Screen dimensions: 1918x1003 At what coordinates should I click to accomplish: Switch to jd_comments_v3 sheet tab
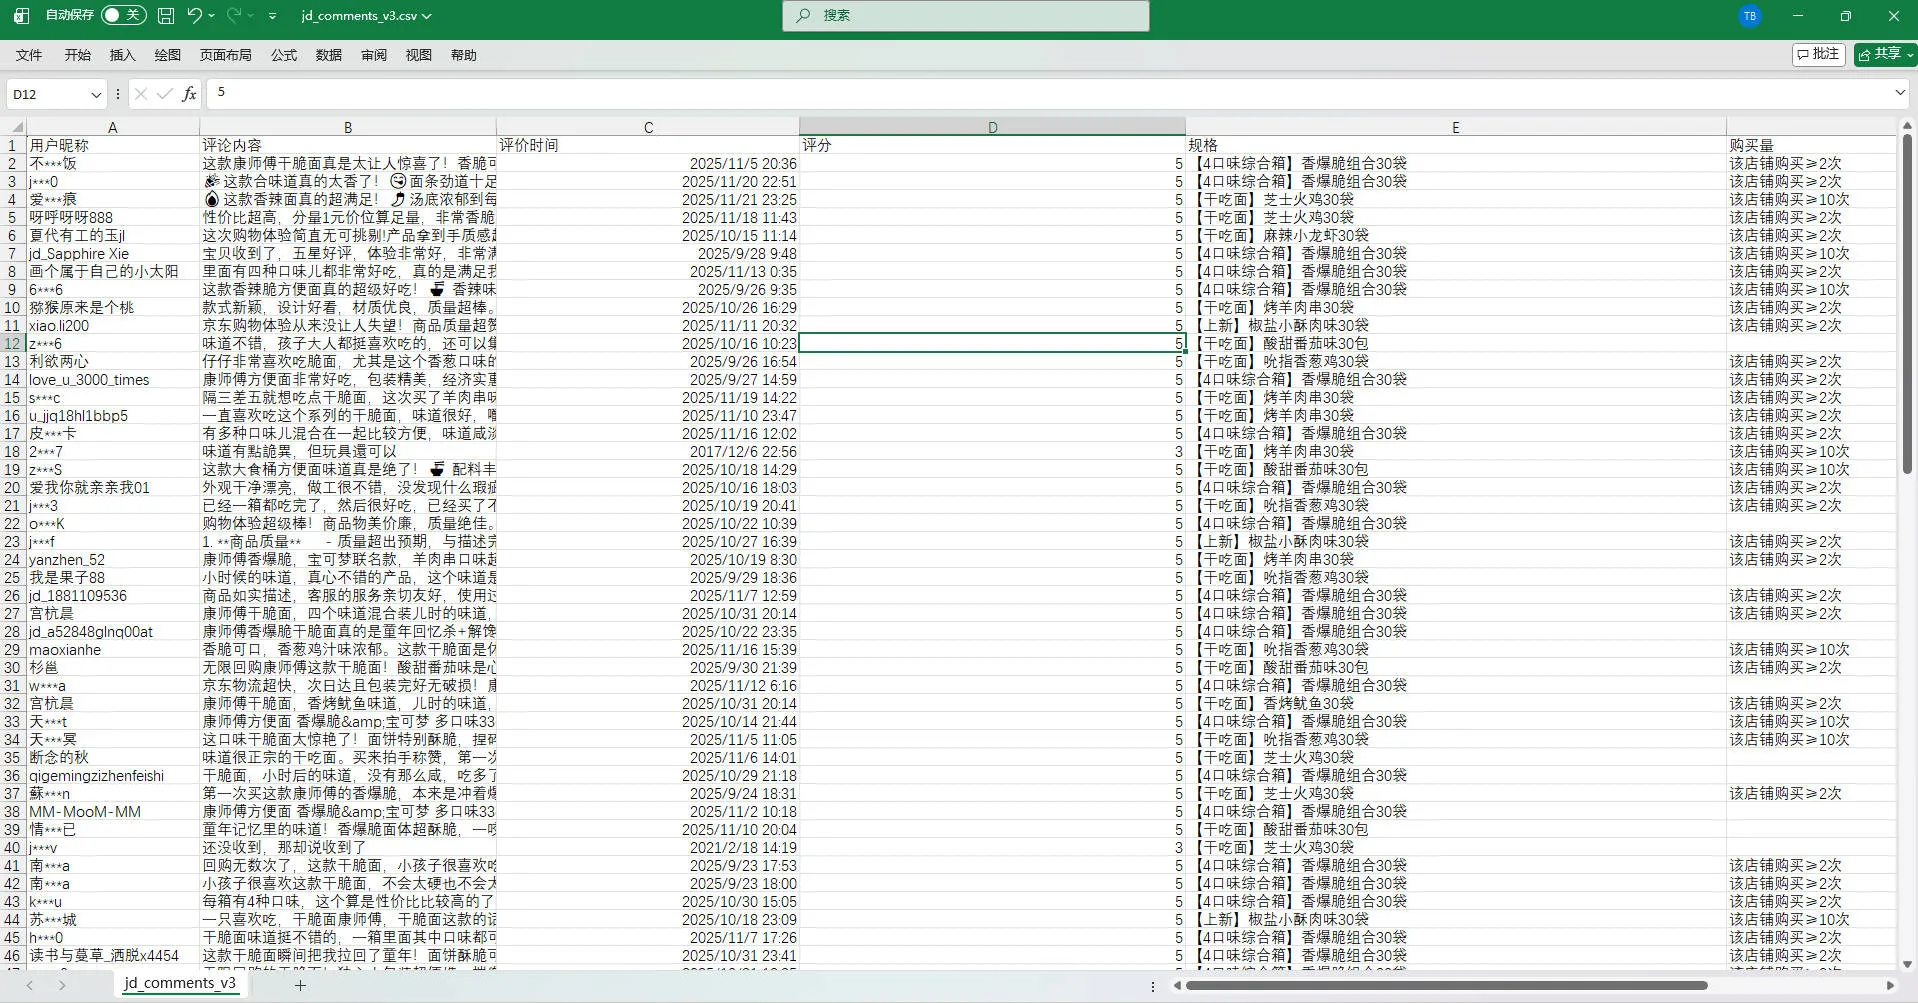180,983
